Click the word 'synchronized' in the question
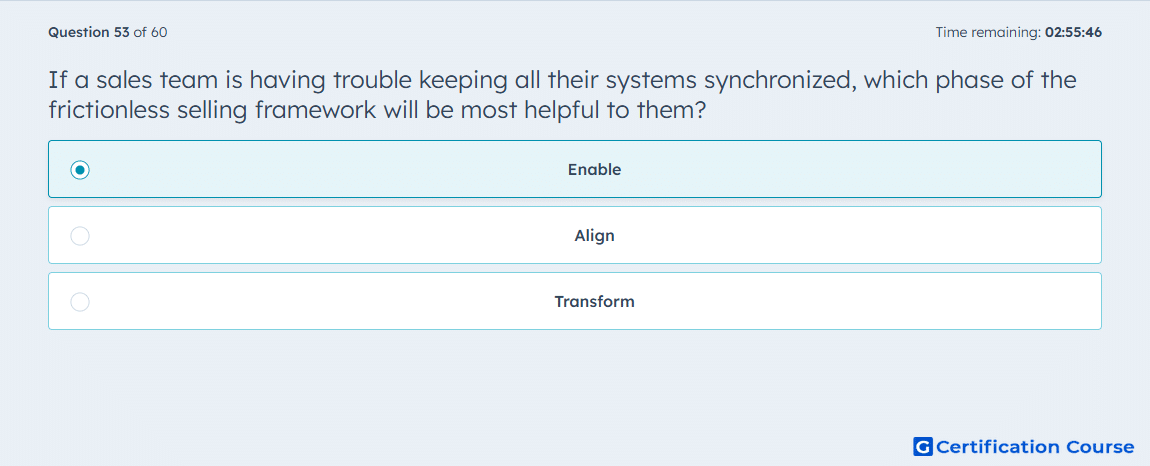Screen dimensions: 1150x466 tap(780, 81)
